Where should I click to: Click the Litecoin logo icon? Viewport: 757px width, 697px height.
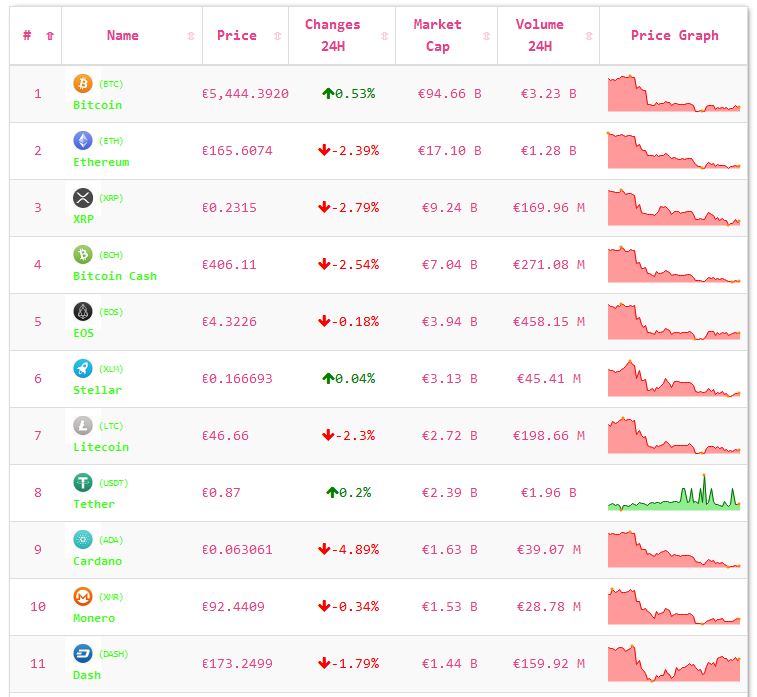point(83,426)
